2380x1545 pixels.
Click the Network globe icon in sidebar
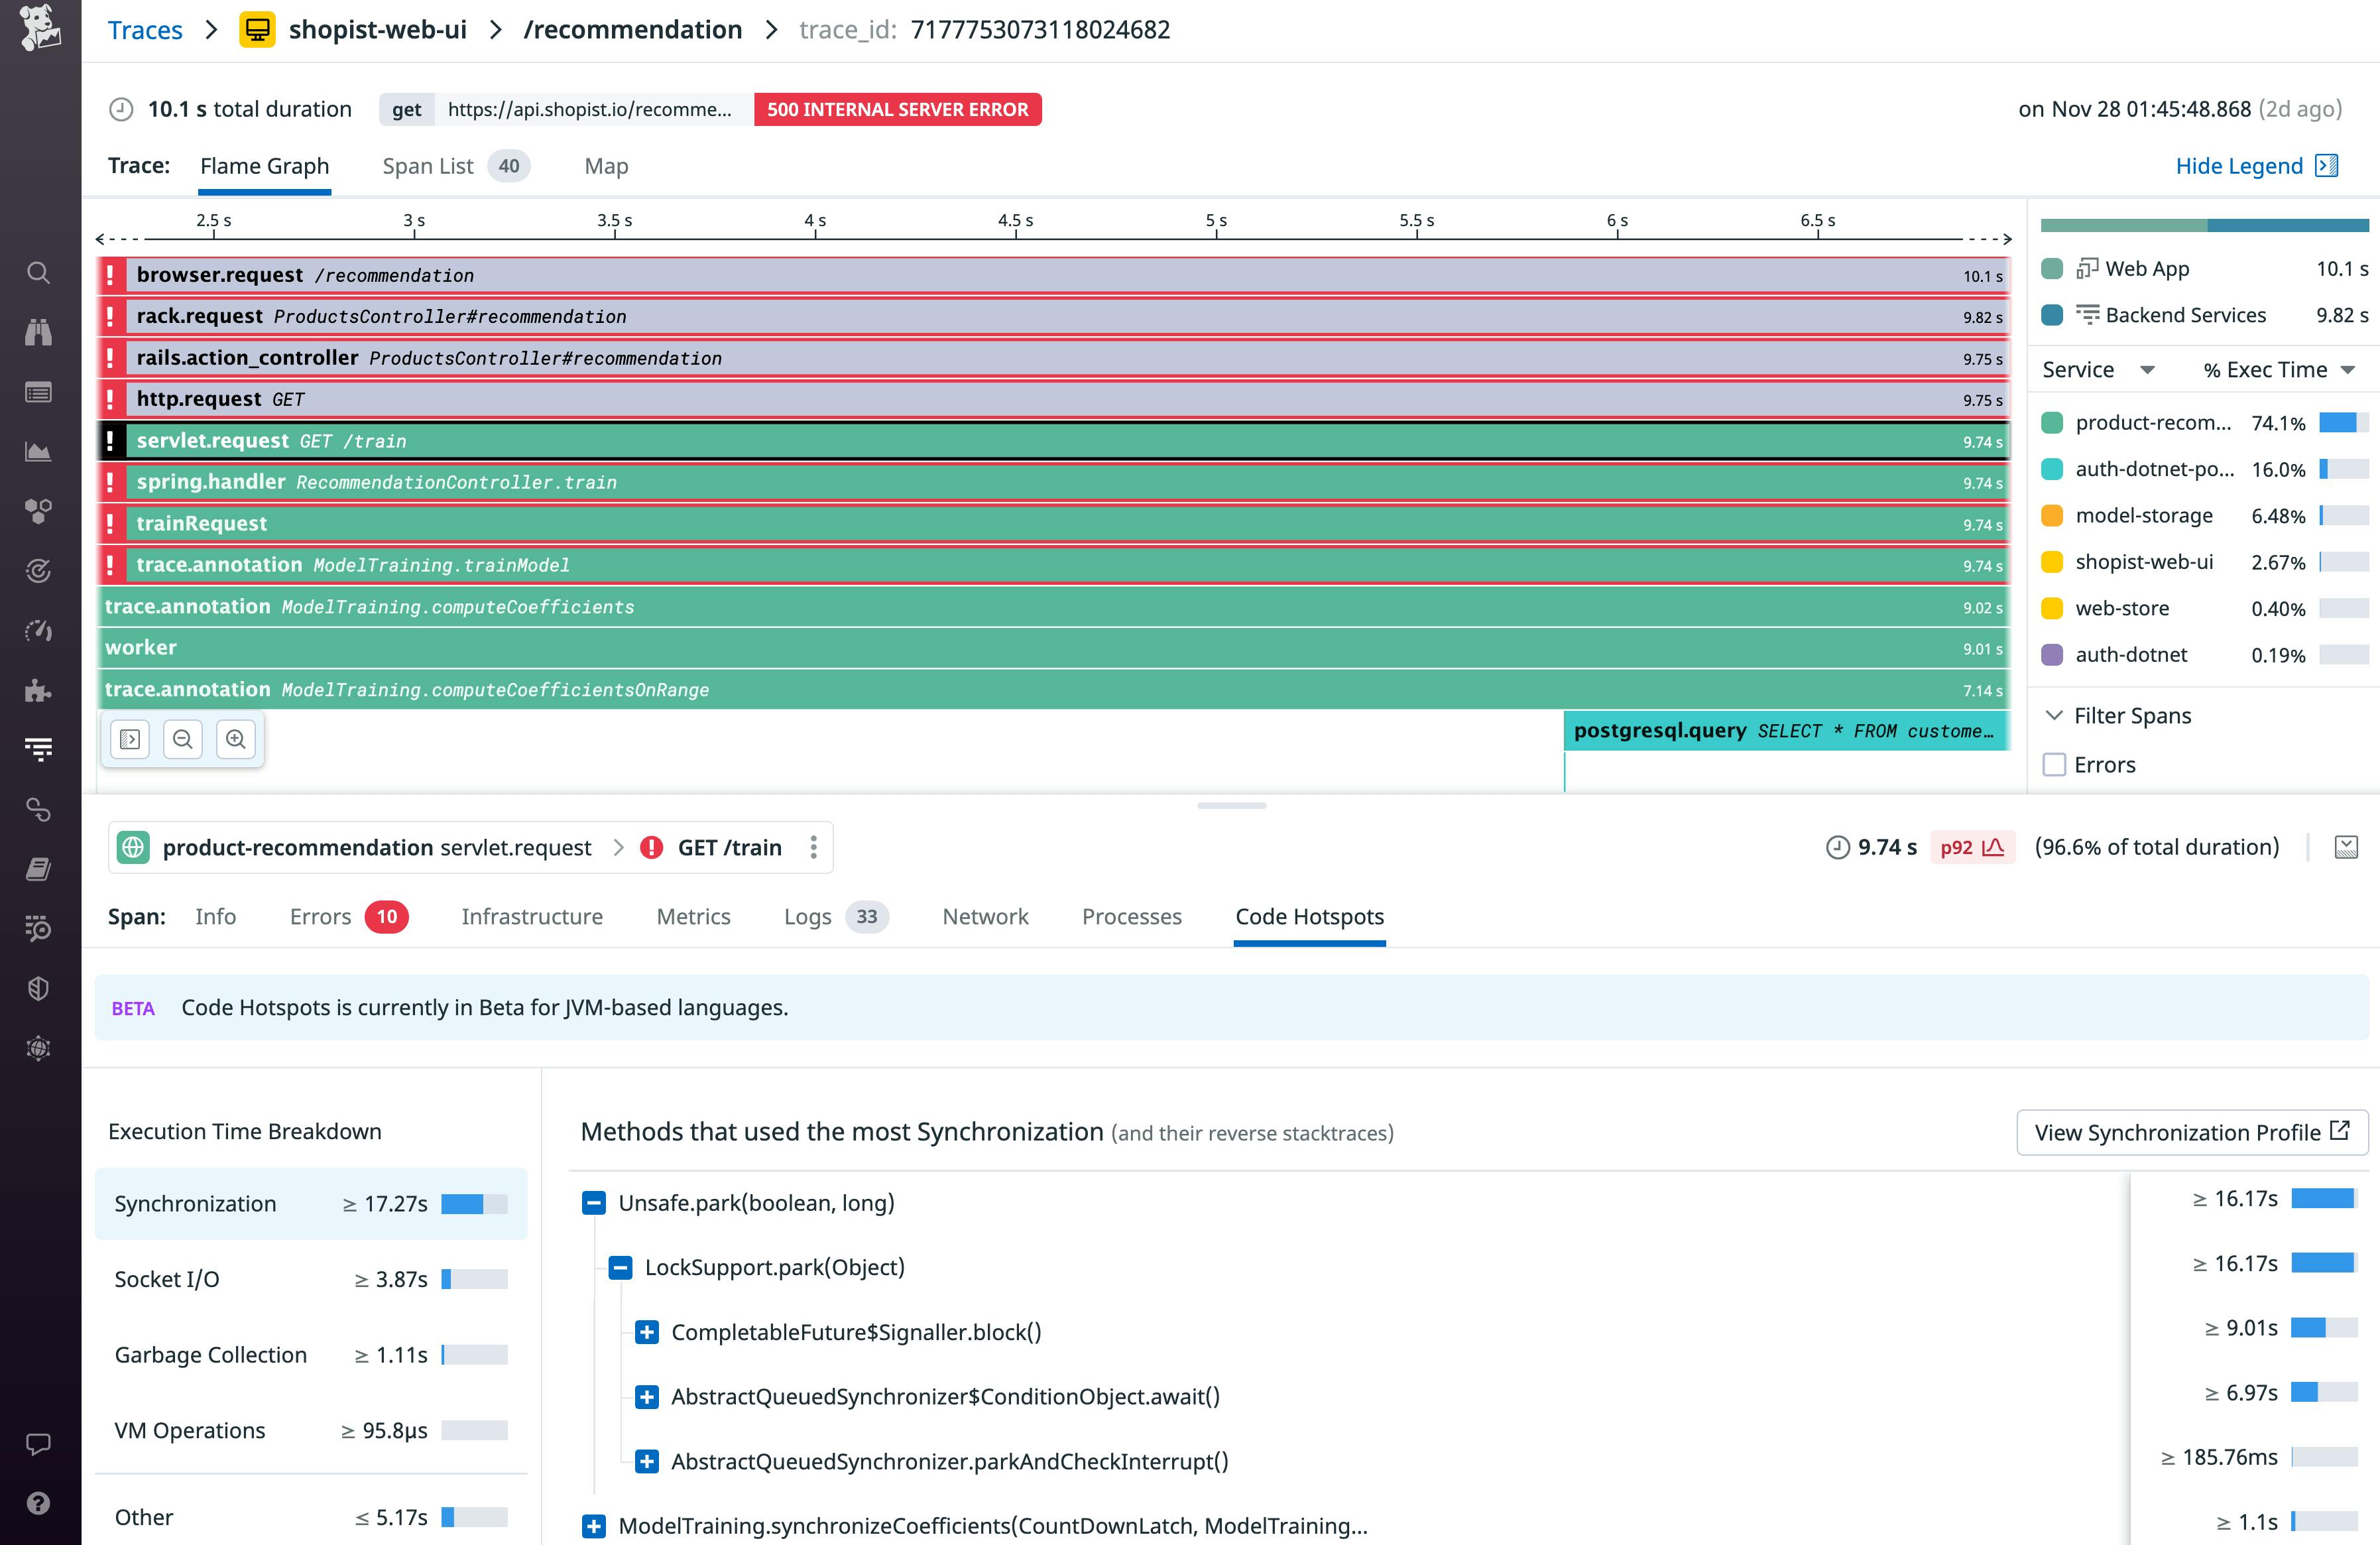(x=38, y=1049)
